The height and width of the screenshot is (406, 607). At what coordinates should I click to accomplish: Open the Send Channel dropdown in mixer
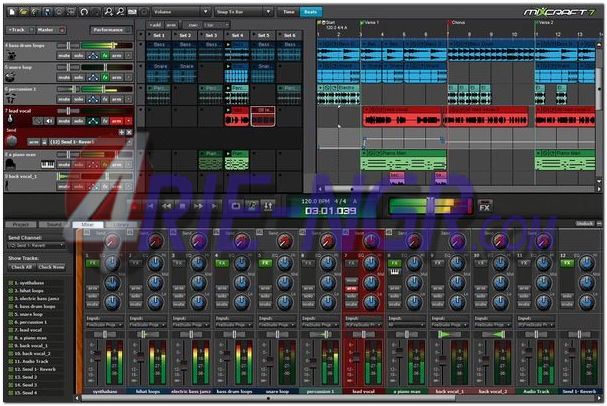pos(36,246)
